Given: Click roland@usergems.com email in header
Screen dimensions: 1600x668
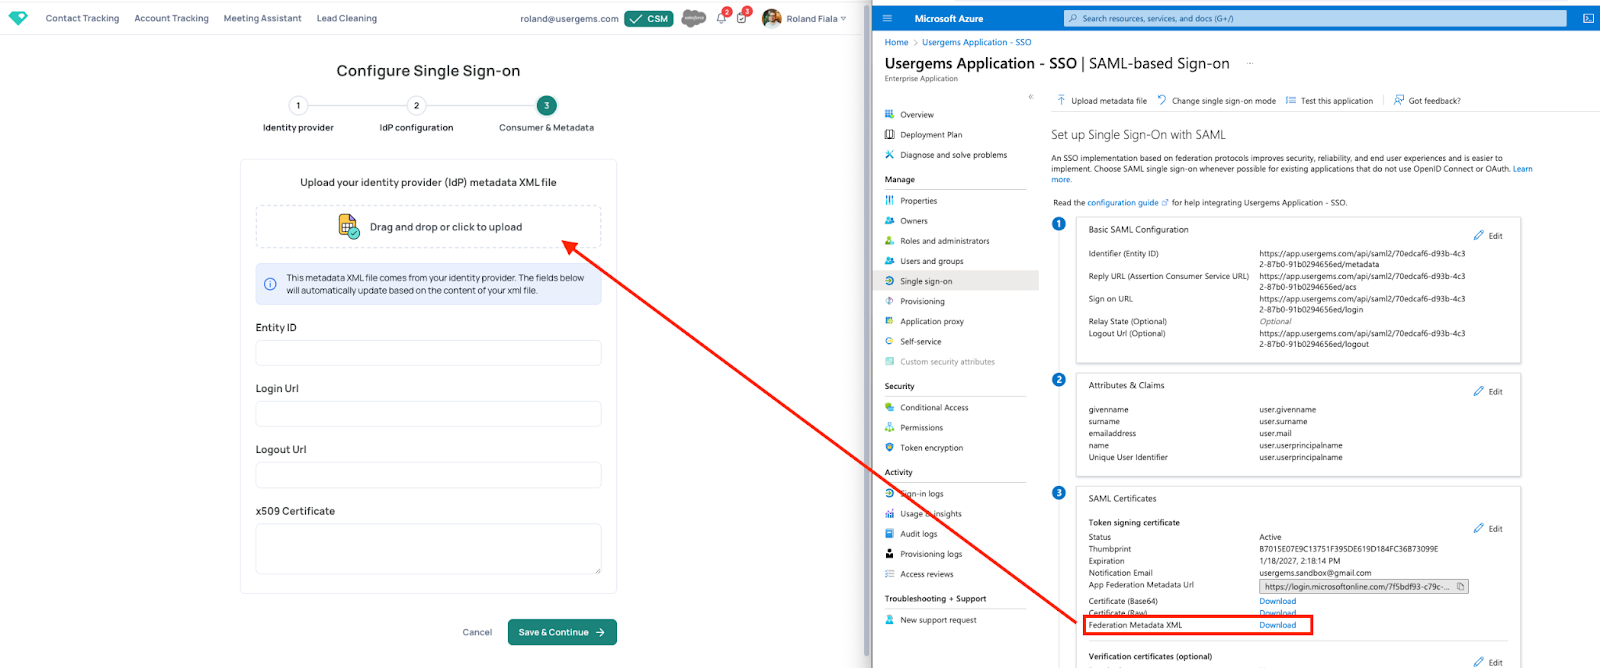Looking at the screenshot, I should coord(569,19).
